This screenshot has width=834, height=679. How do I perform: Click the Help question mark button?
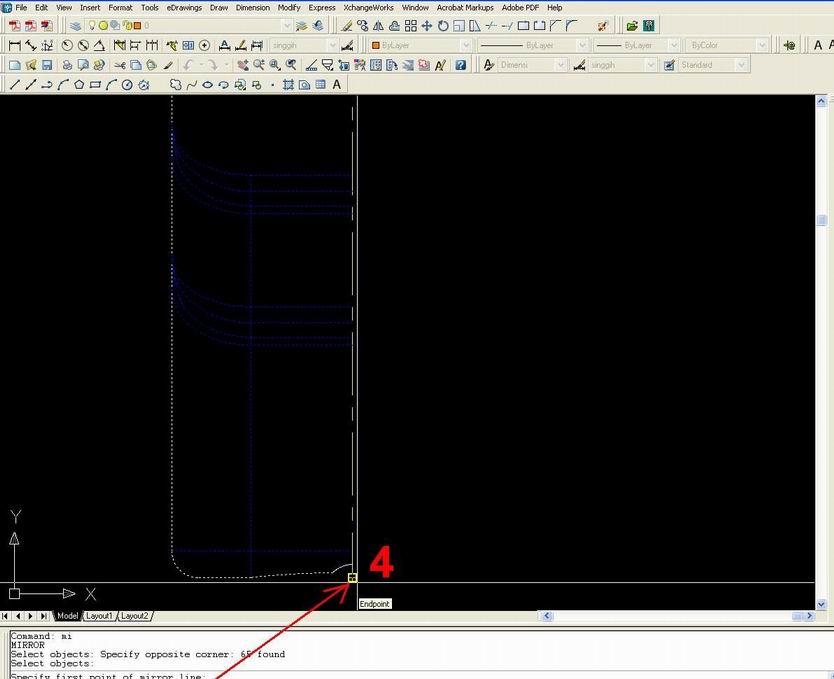(x=460, y=65)
